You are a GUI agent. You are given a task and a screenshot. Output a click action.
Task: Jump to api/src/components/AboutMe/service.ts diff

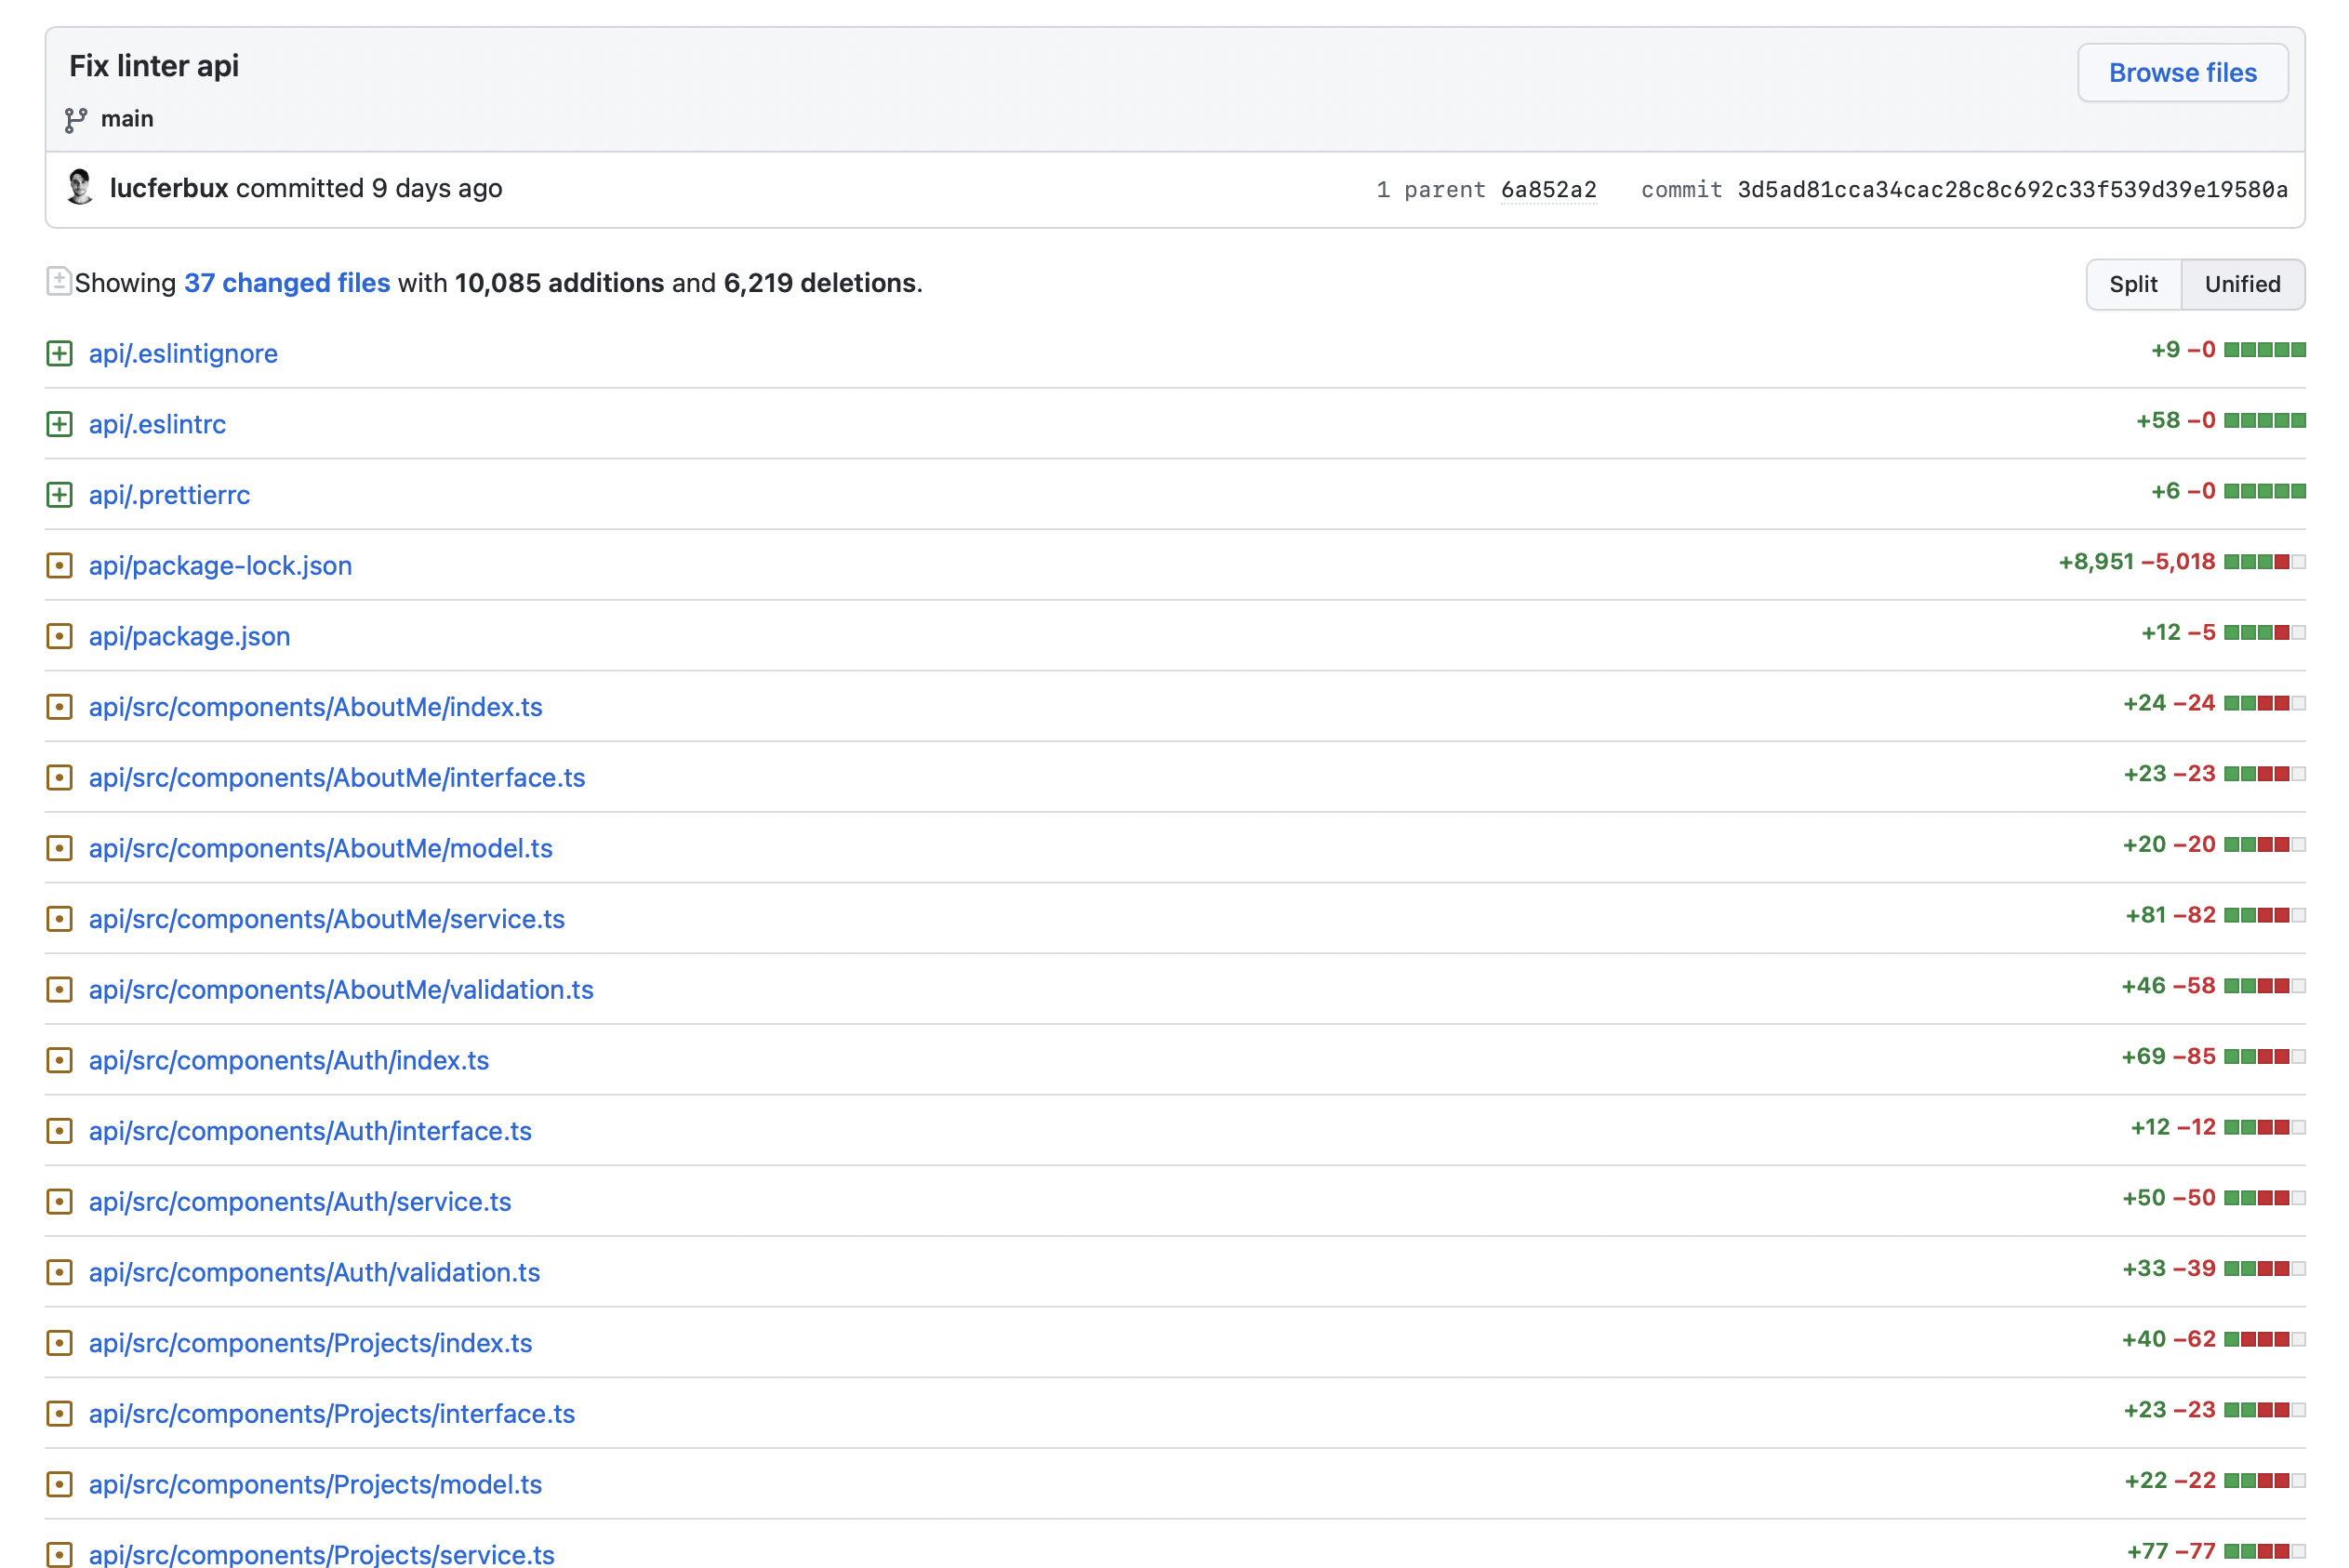[326, 919]
